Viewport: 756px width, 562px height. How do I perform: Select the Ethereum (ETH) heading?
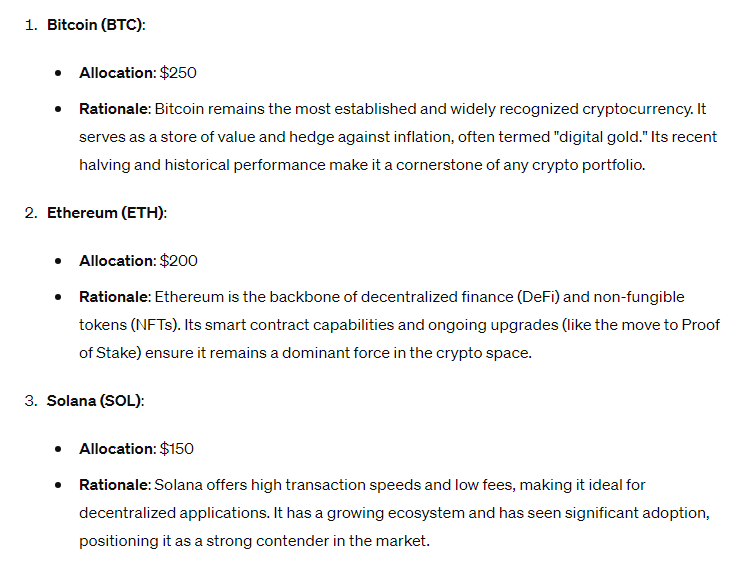pyautogui.click(x=106, y=212)
